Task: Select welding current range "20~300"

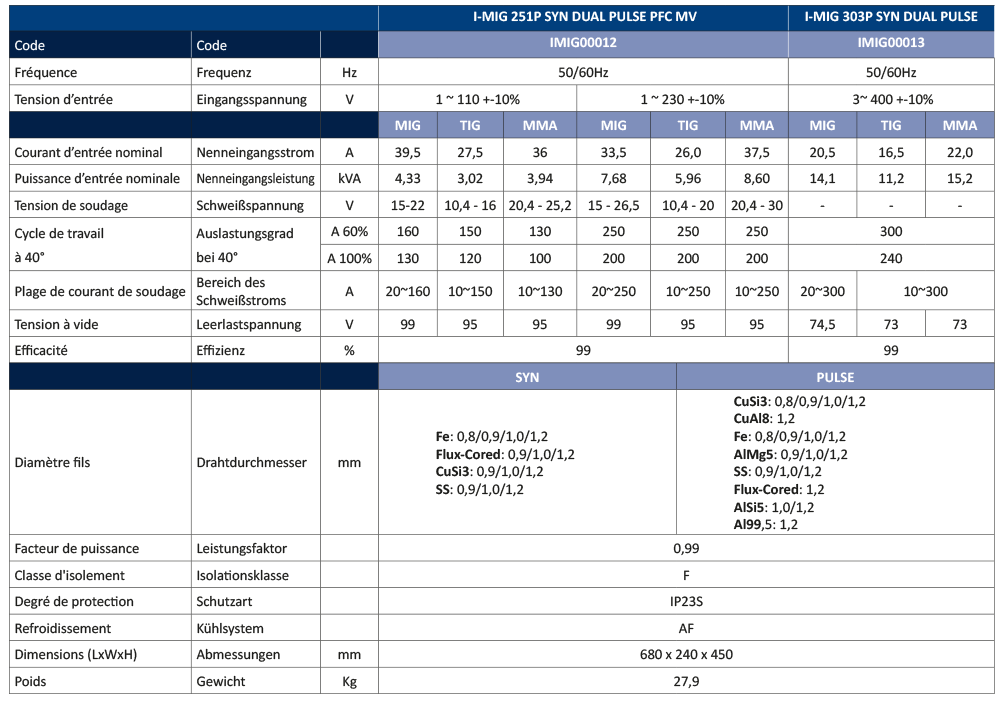Action: 822,292
